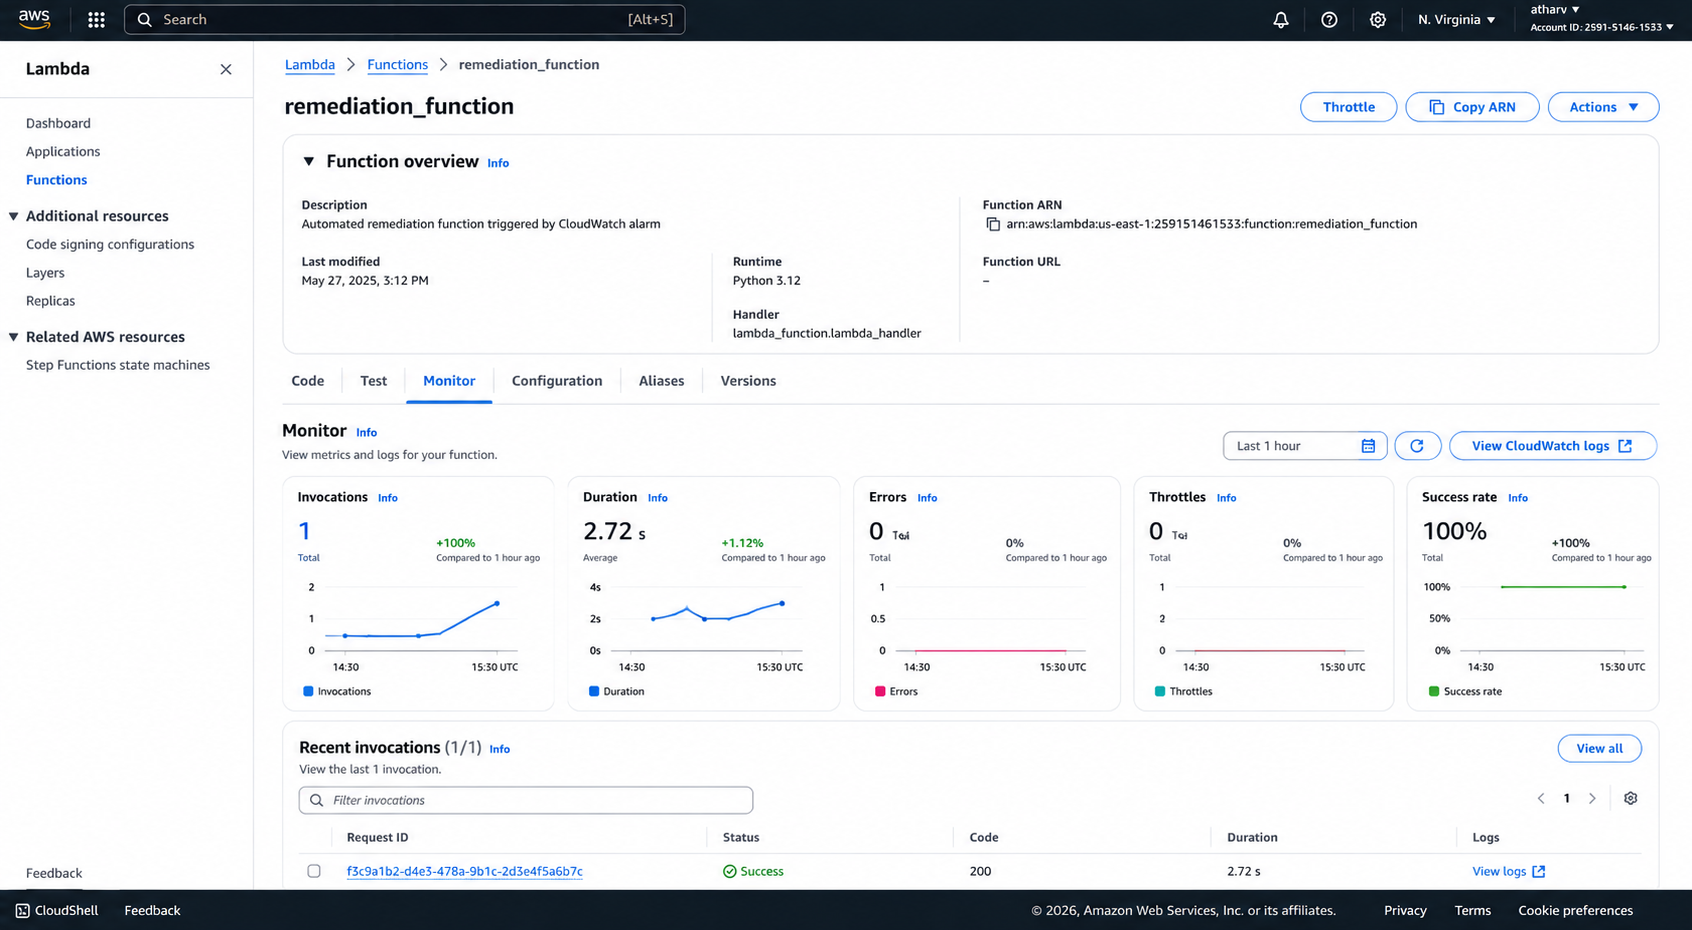Screen dimensions: 1692x930
Task: Click Info next to Invocations metric
Action: (388, 498)
